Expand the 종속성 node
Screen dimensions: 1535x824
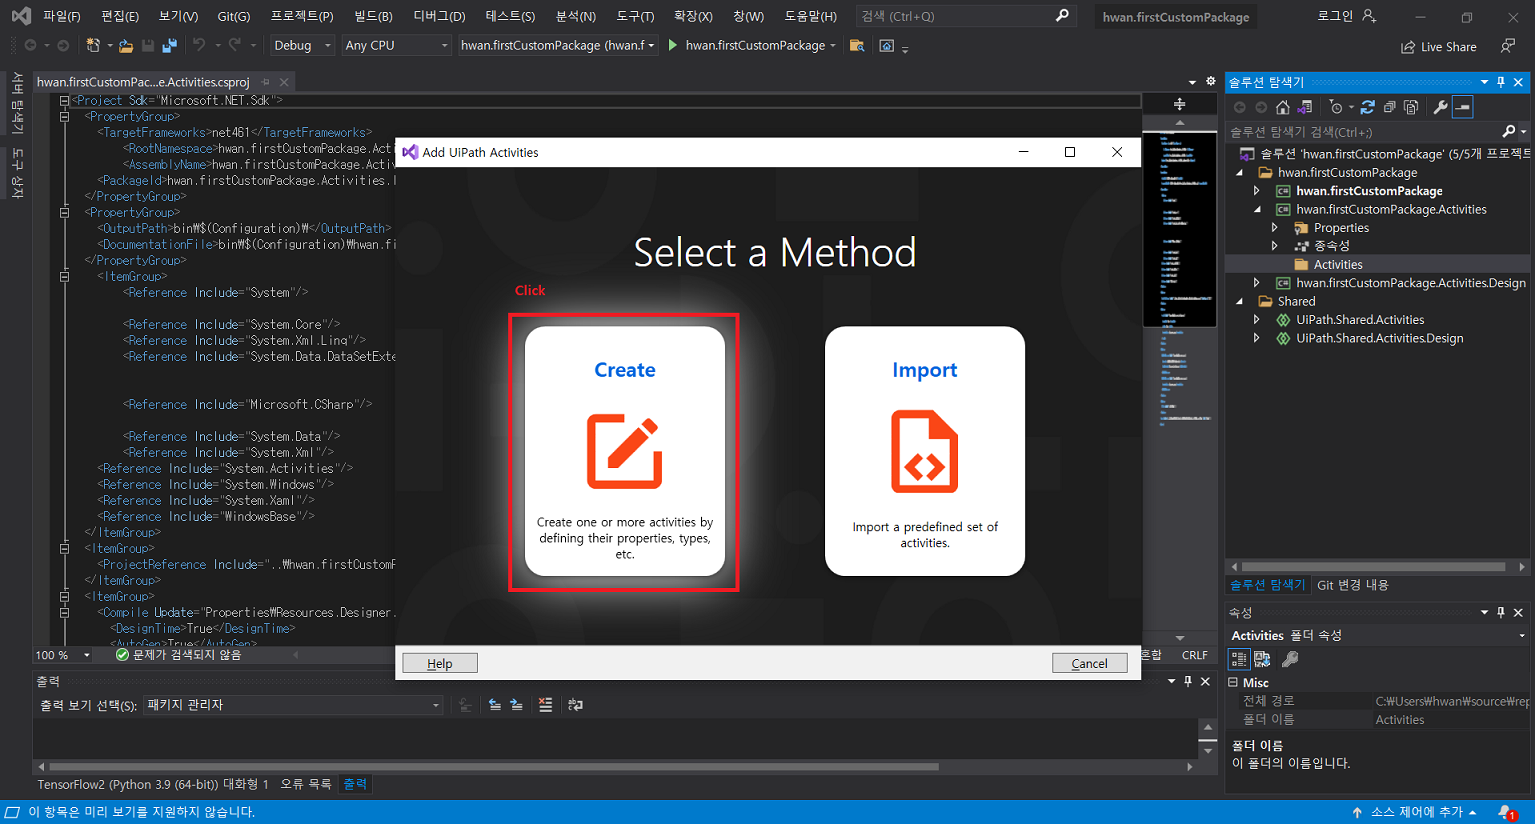[1275, 246]
